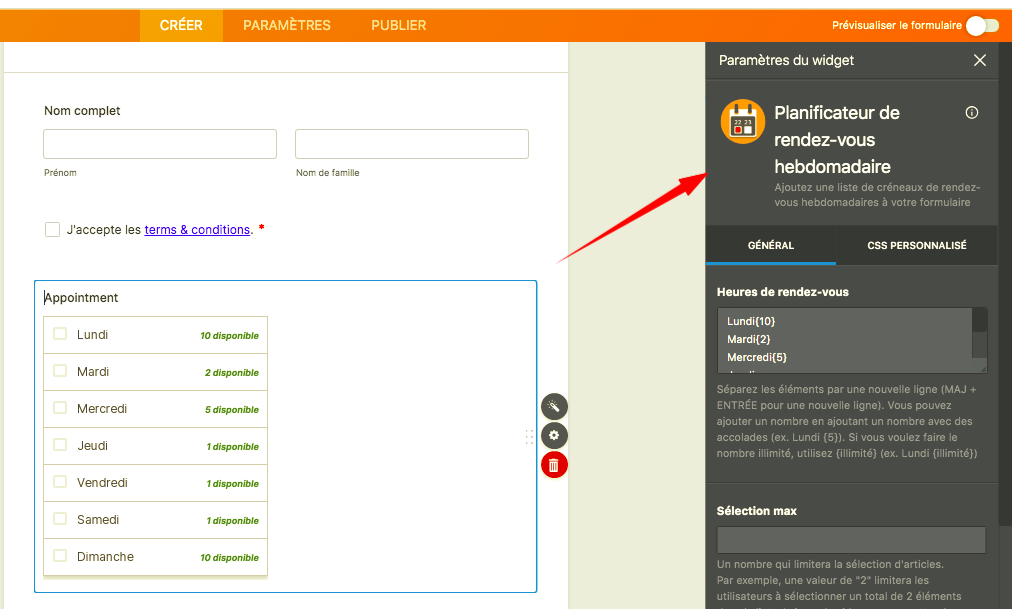
Task: Click the drag handle beside Appointment widget
Action: point(529,437)
